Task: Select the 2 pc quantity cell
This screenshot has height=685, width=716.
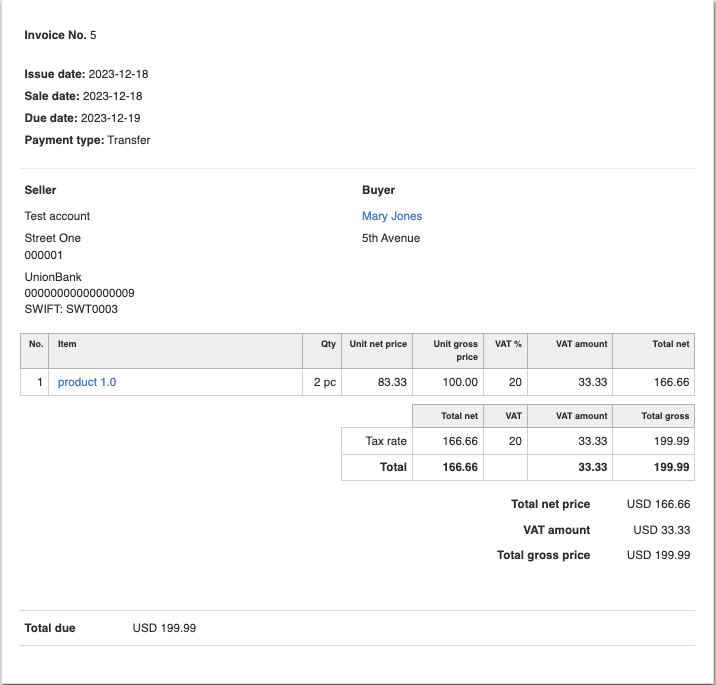Action: click(x=324, y=382)
